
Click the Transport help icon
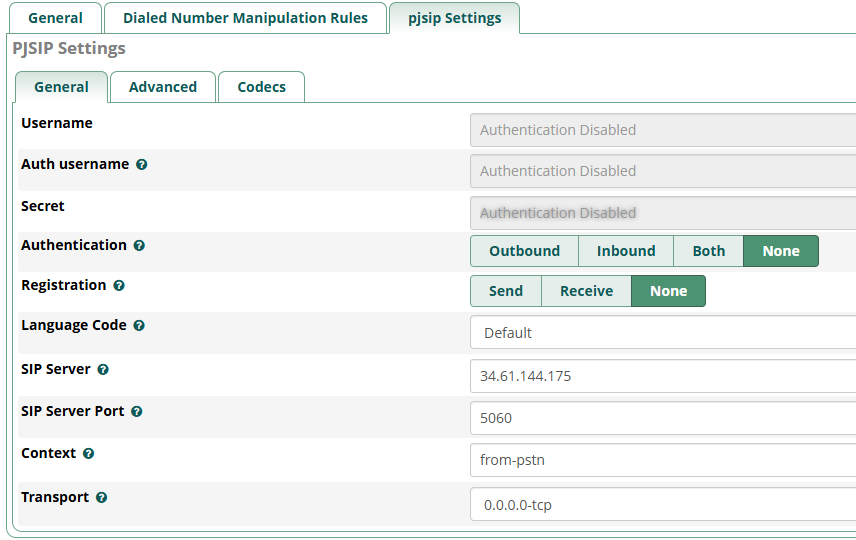point(102,498)
